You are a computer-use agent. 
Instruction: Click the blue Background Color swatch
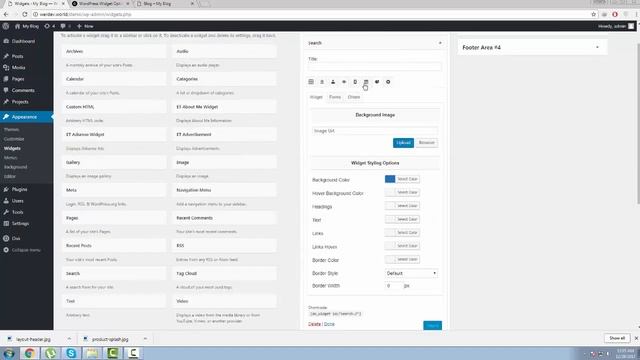tap(390, 179)
